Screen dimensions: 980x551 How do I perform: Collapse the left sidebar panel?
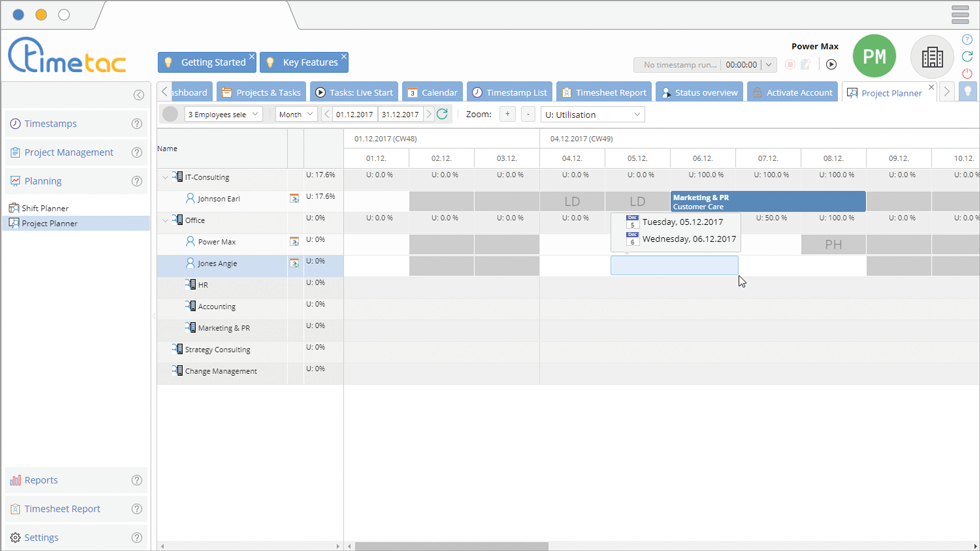(x=139, y=95)
